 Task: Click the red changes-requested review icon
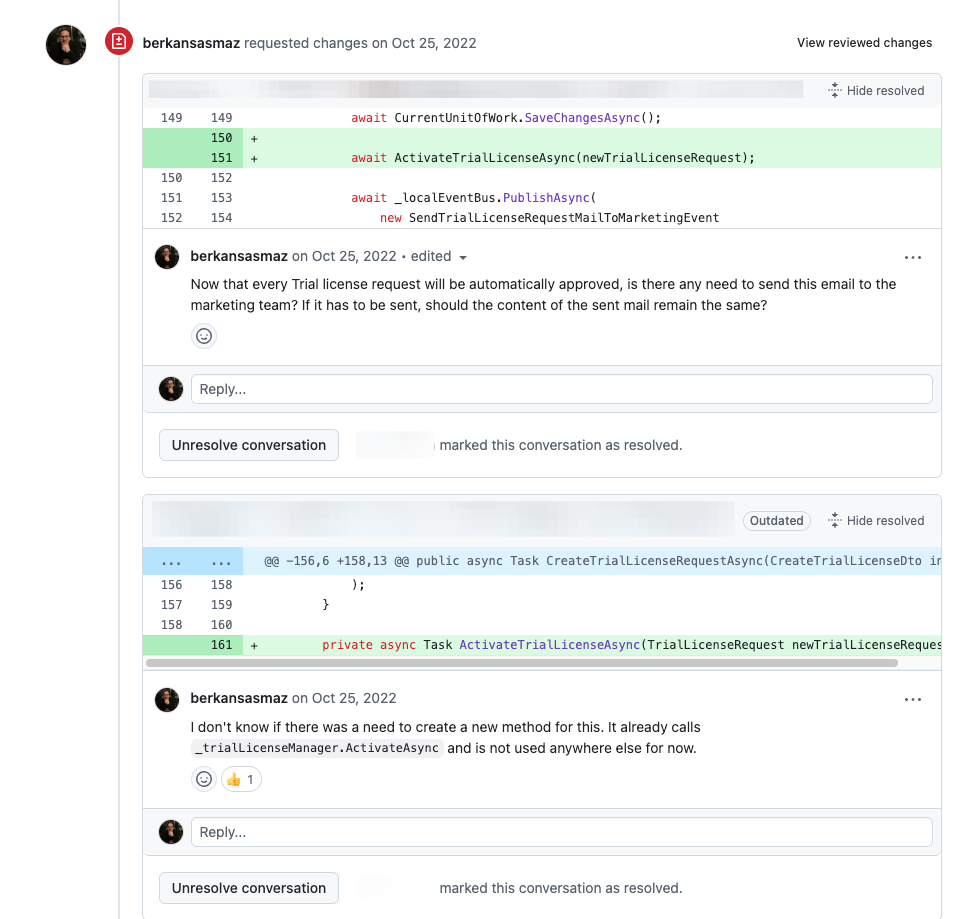point(119,42)
